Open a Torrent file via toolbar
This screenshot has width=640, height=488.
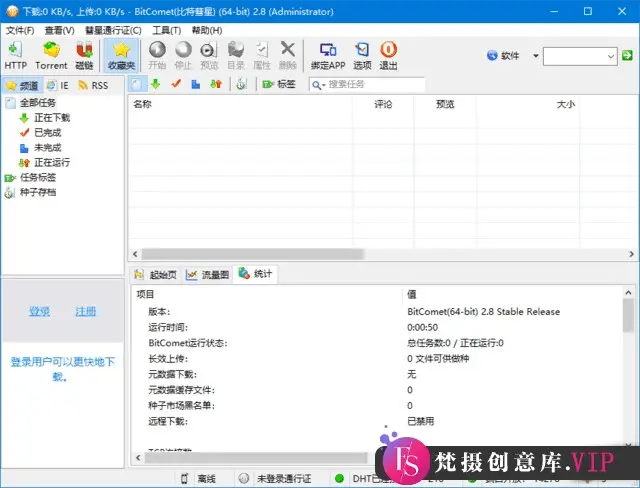tap(51, 55)
